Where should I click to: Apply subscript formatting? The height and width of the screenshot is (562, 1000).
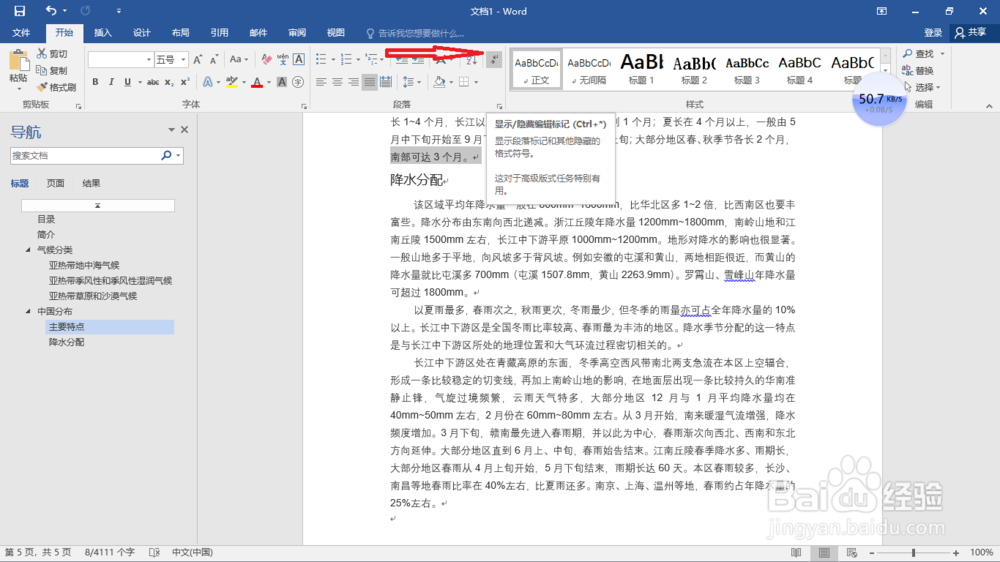click(168, 82)
